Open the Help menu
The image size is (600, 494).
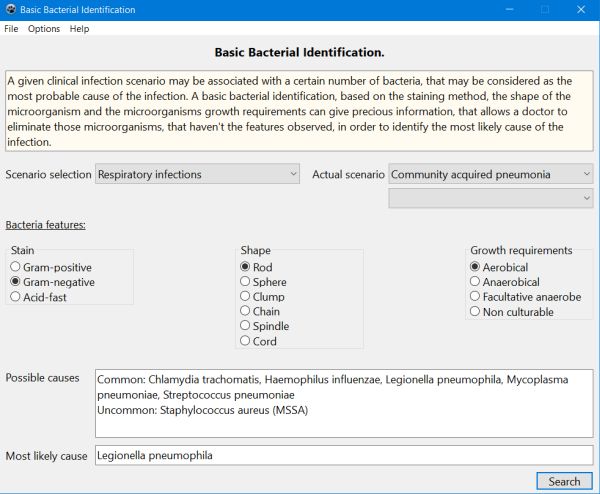[79, 29]
